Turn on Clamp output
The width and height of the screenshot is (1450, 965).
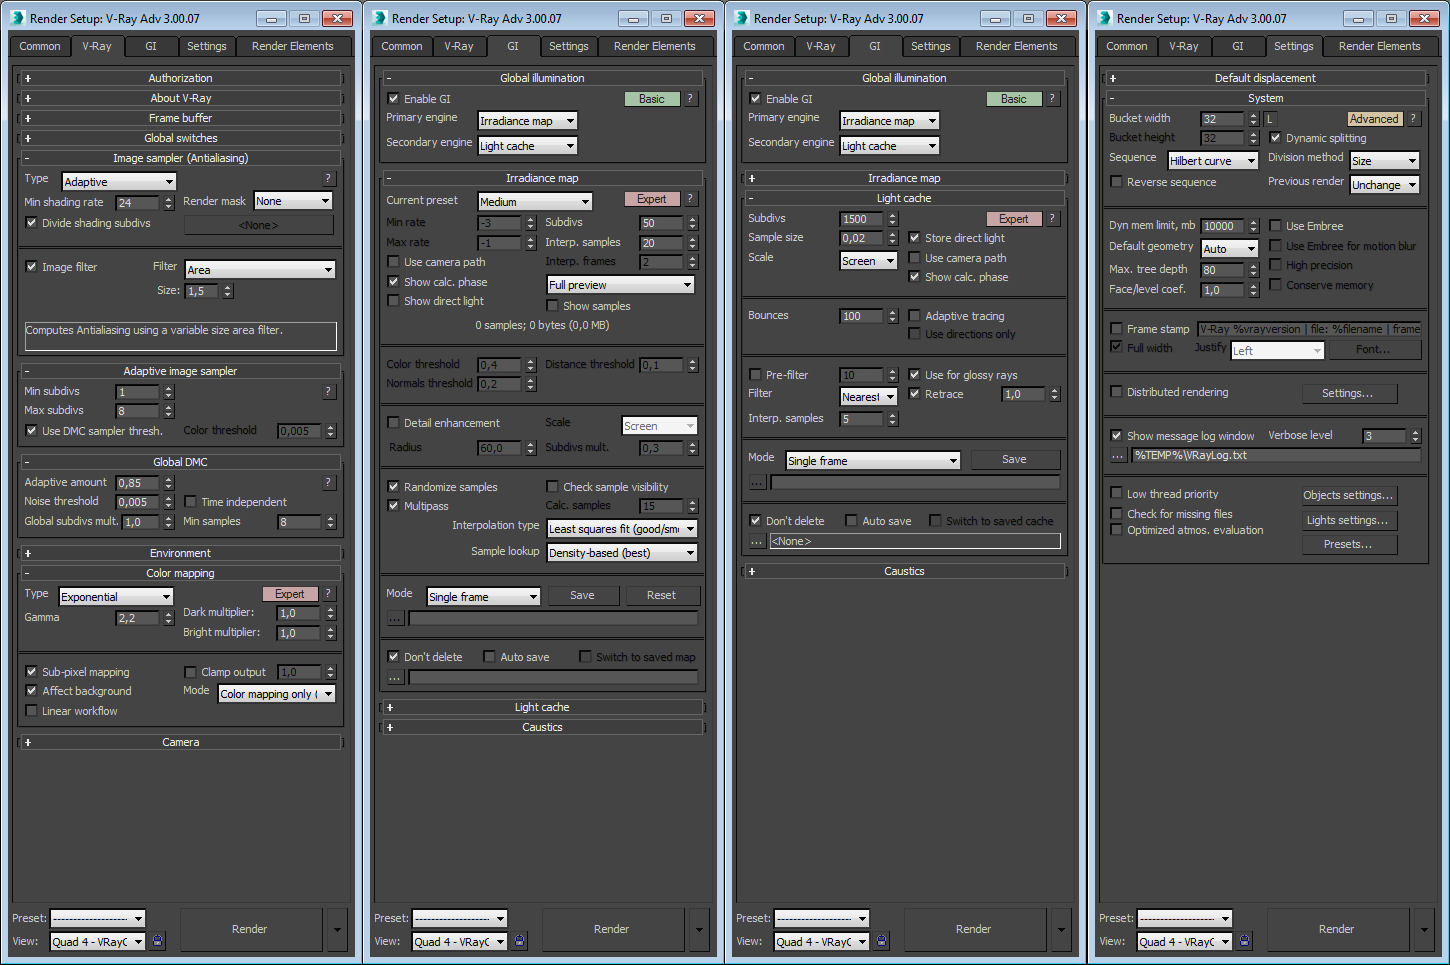tap(190, 672)
